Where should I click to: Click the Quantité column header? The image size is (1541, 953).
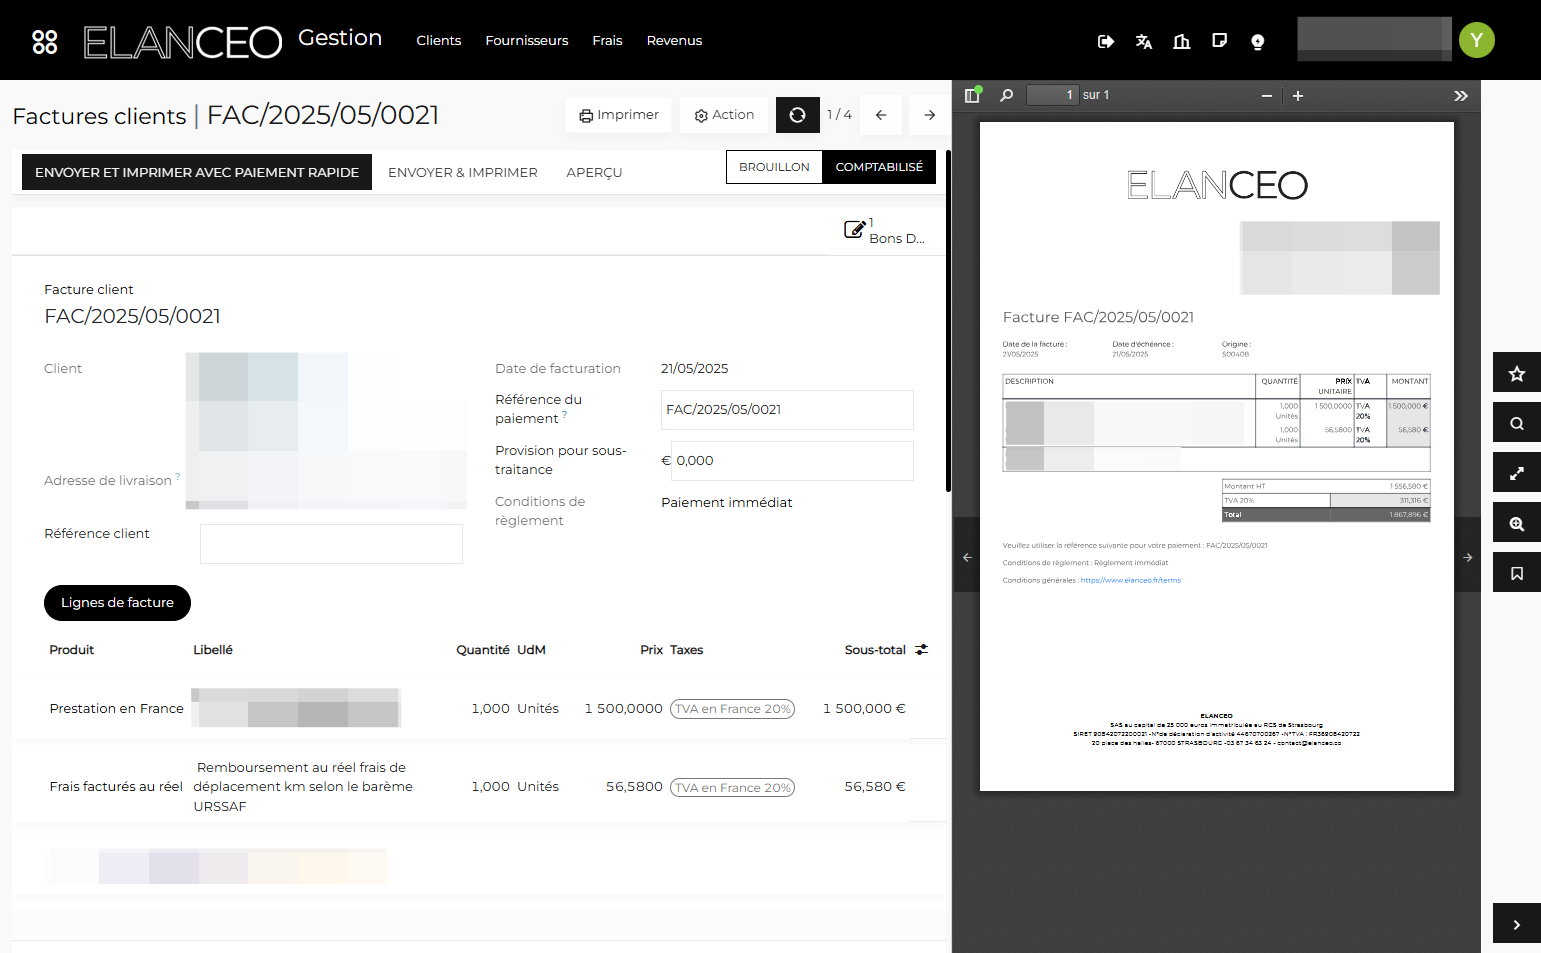[483, 650]
